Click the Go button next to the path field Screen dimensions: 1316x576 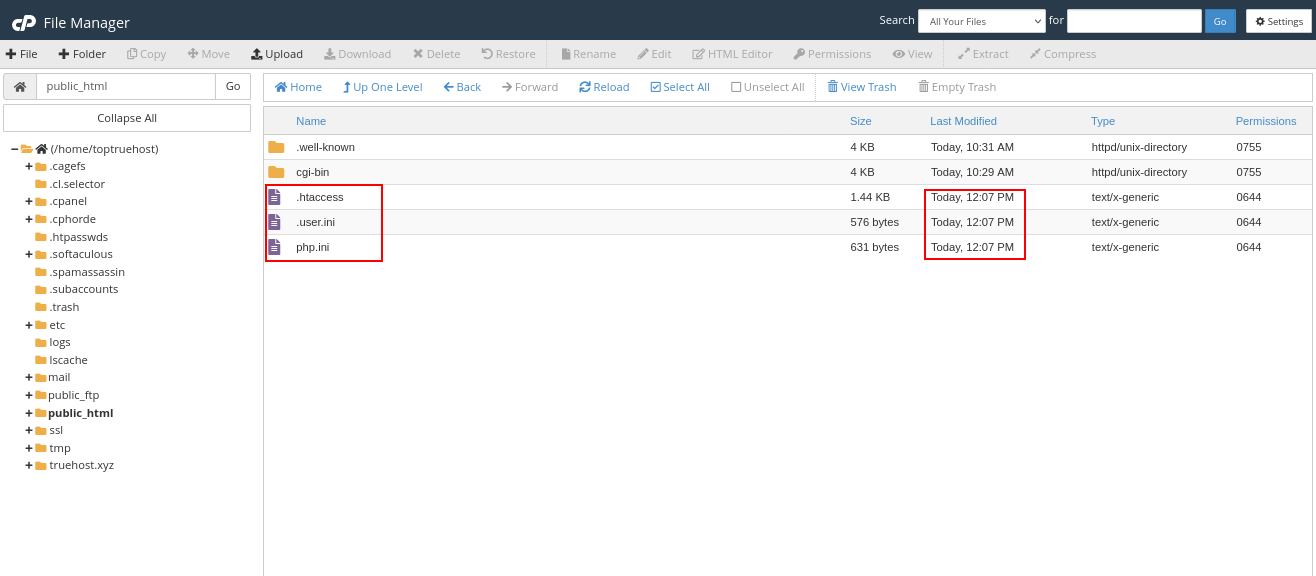(232, 86)
